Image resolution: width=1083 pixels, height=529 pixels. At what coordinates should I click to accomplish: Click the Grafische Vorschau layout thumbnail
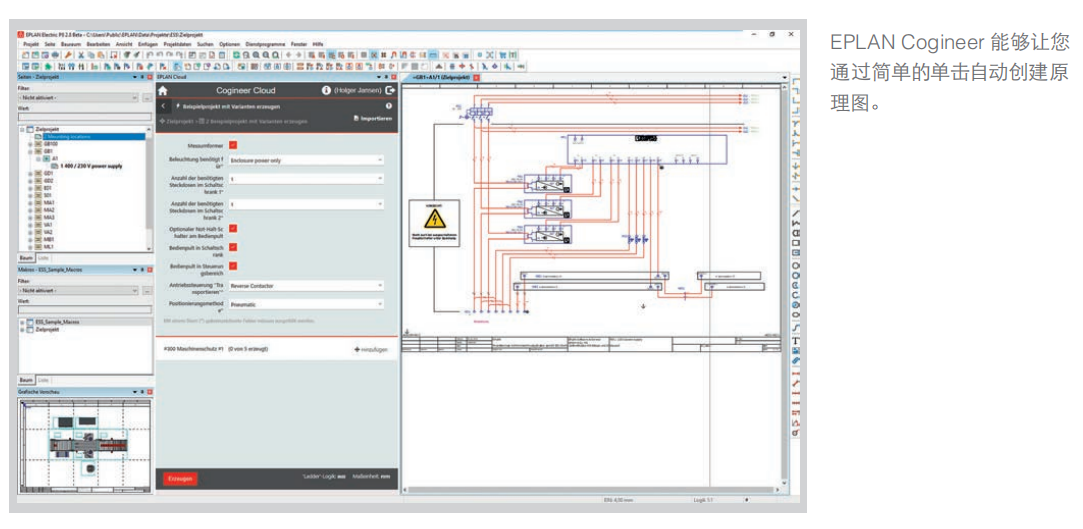84,444
